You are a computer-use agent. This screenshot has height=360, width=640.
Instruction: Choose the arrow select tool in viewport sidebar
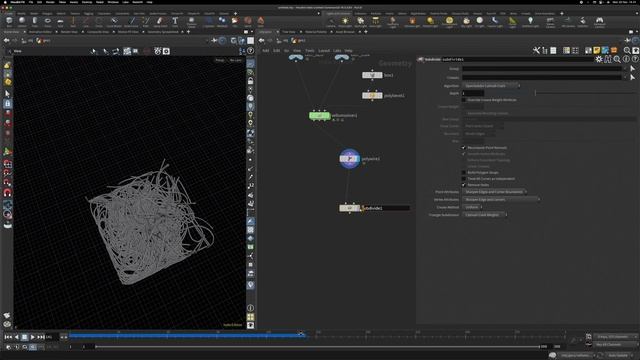click(7, 94)
